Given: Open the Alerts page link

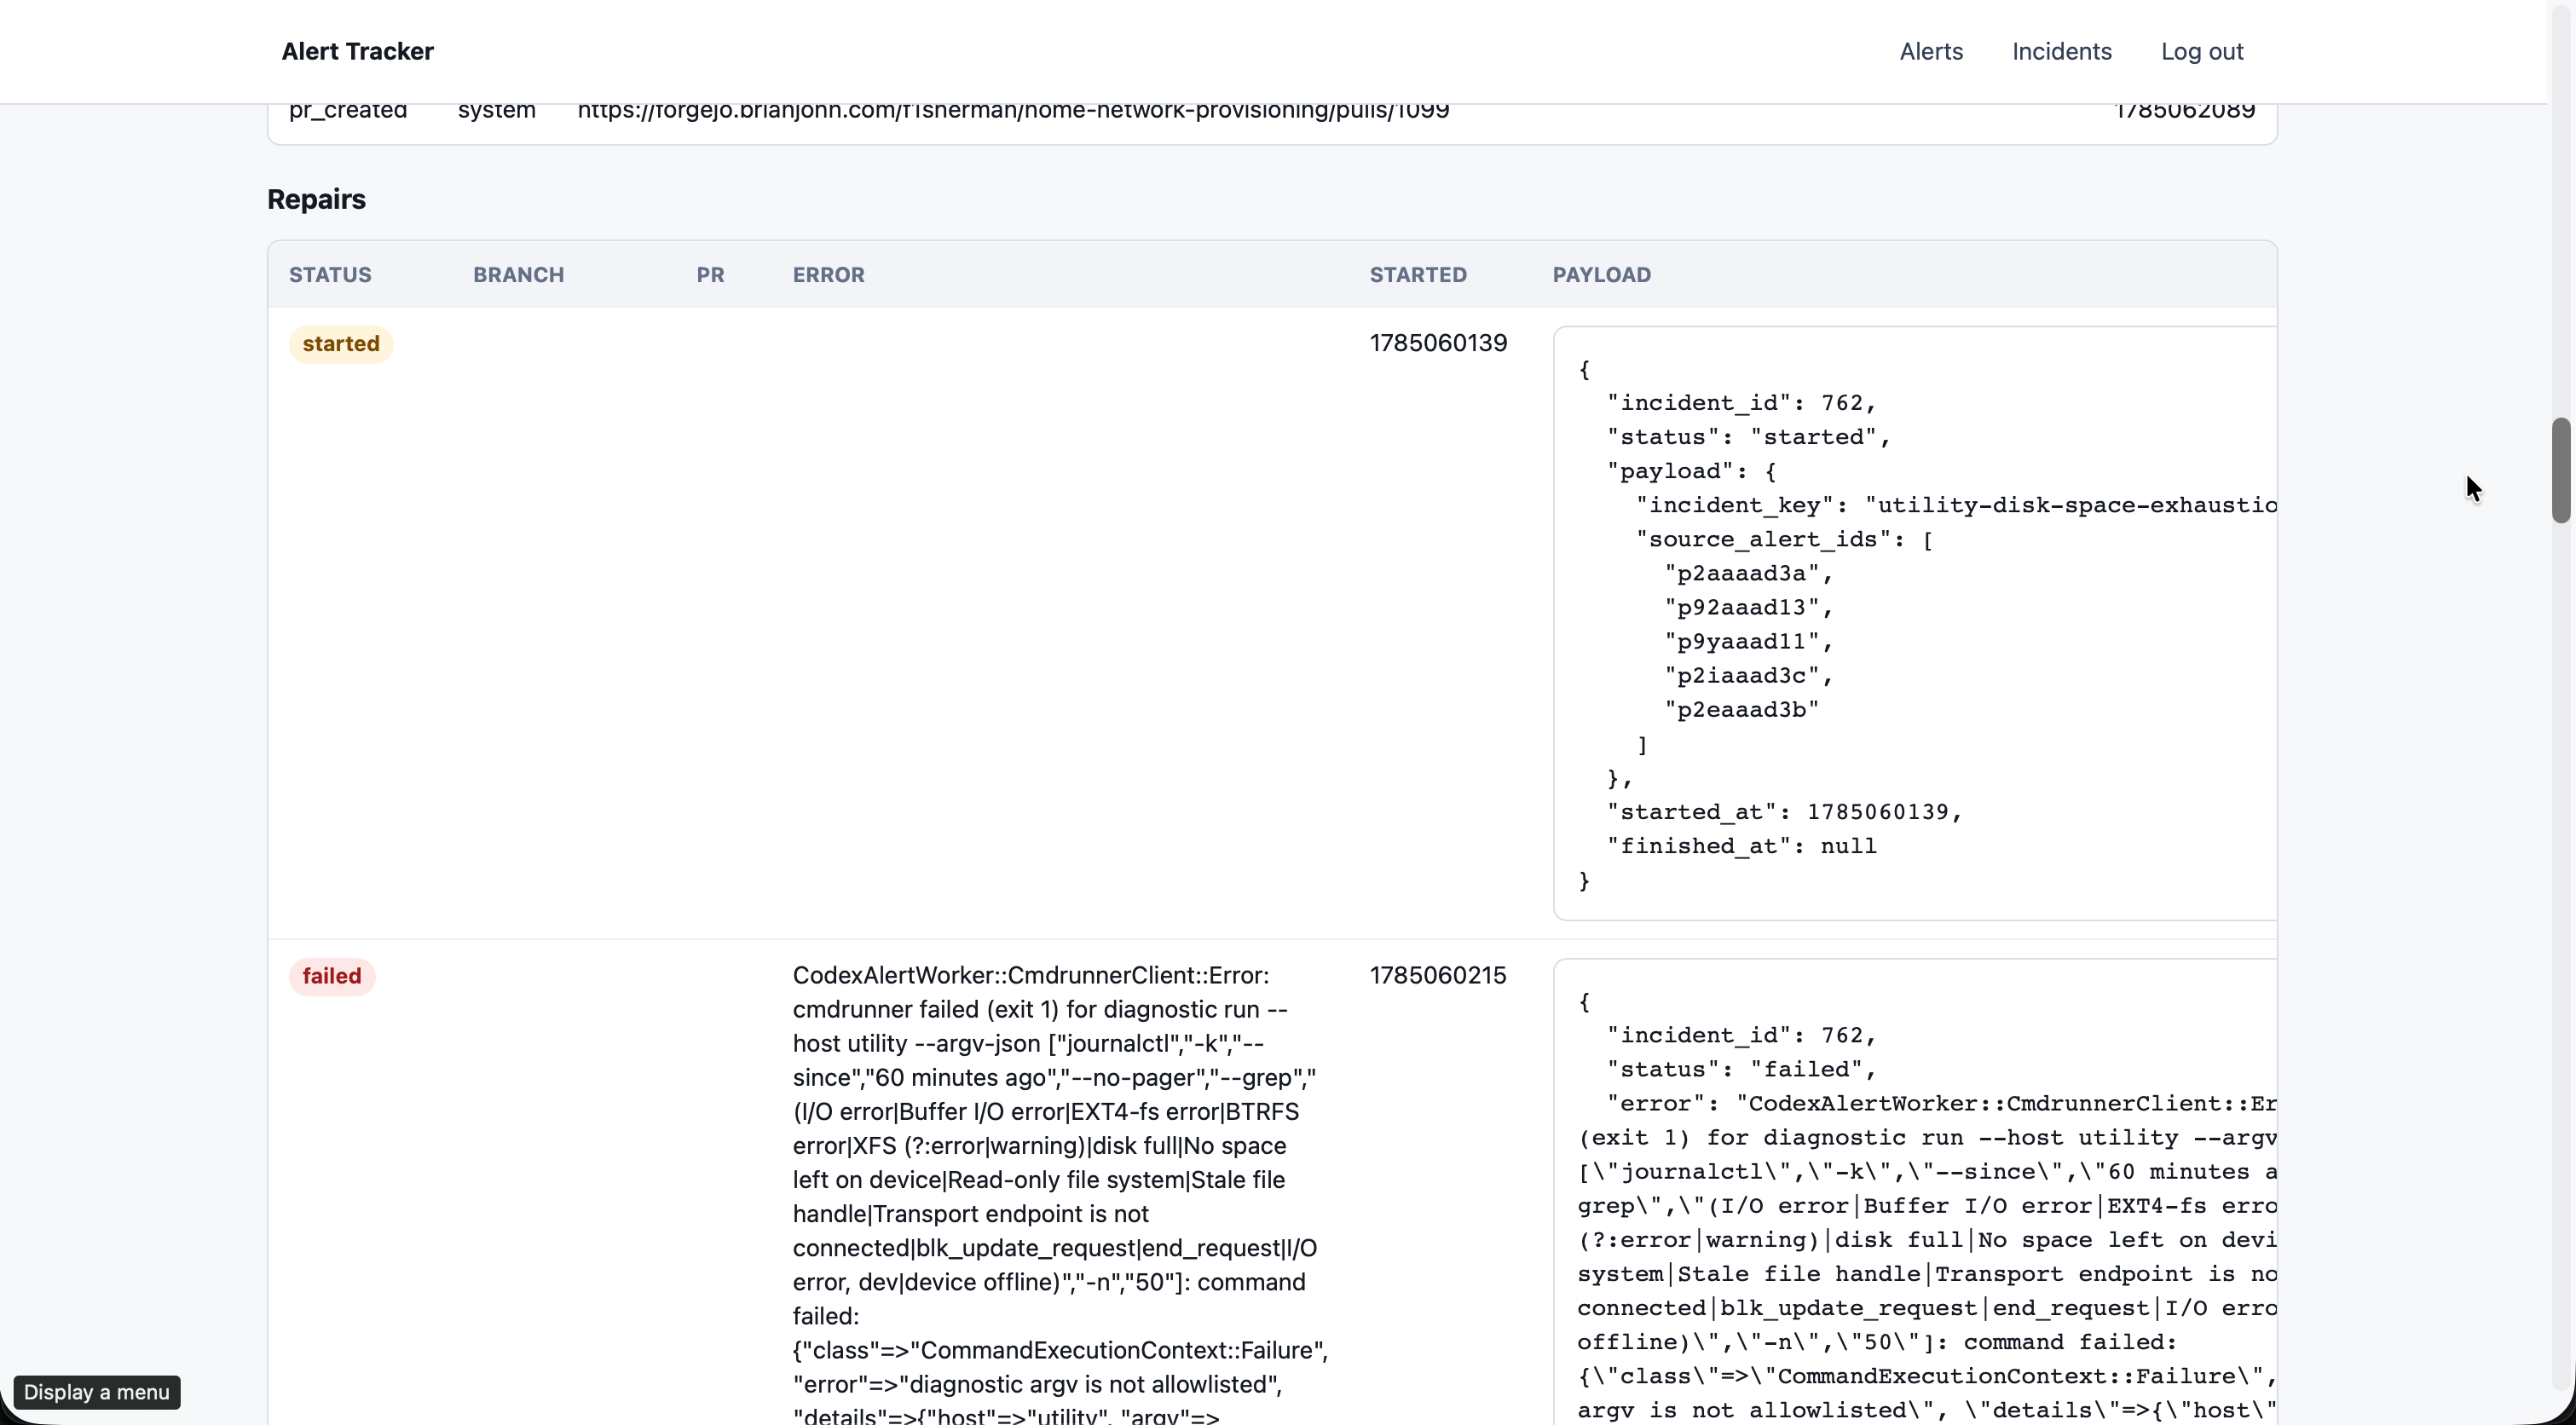Looking at the screenshot, I should pyautogui.click(x=1931, y=51).
